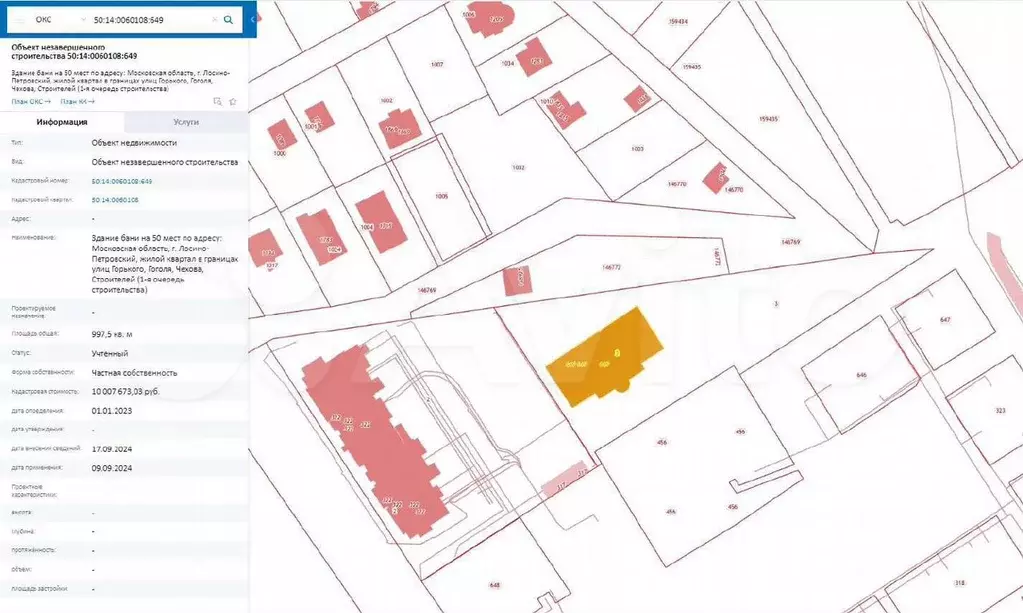Click parcel 1005 on the map

[441, 196]
